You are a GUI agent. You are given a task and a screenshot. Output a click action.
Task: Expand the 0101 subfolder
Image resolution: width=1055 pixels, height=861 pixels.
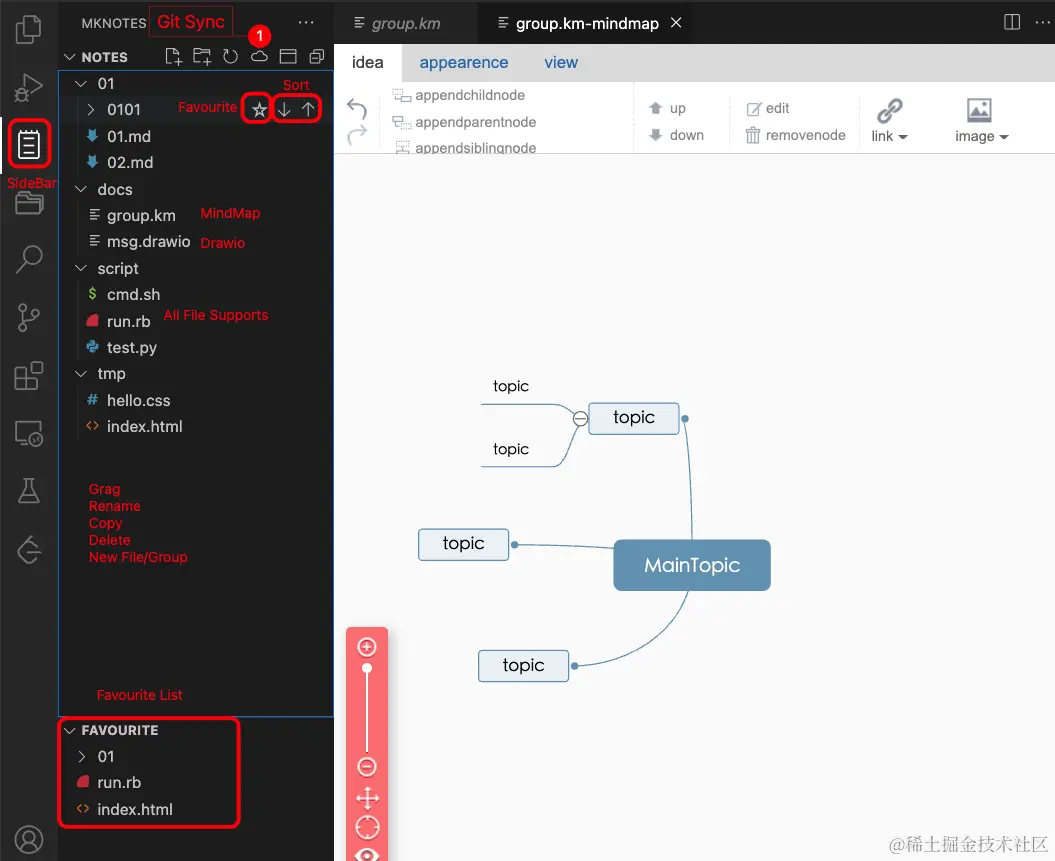(91, 110)
